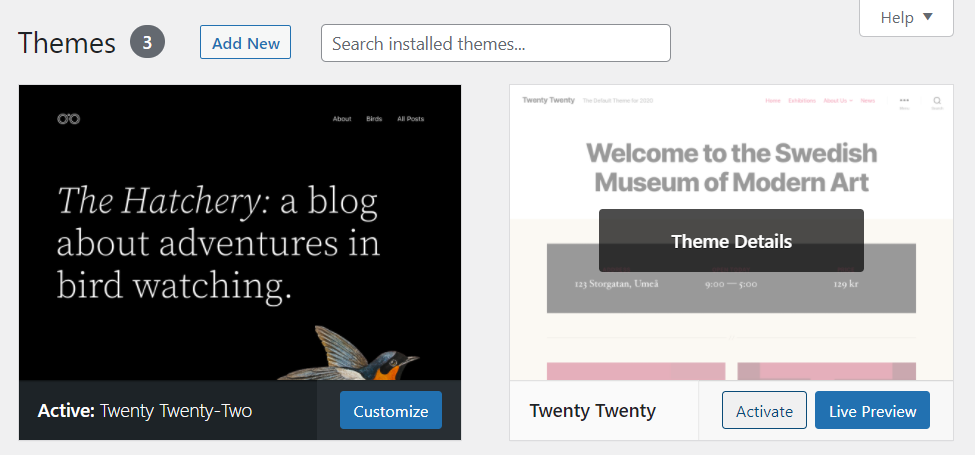Click News link in Twenty Twenty preview
975x455 pixels.
click(867, 101)
